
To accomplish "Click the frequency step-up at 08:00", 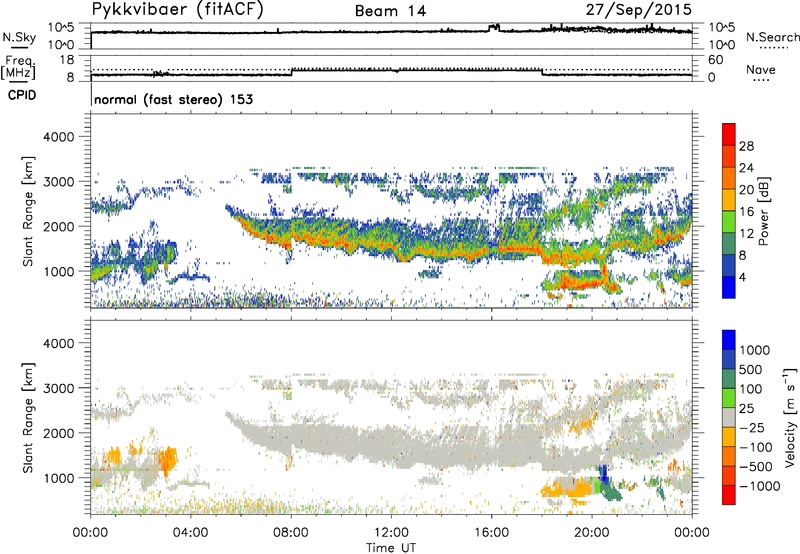I will (292, 72).
